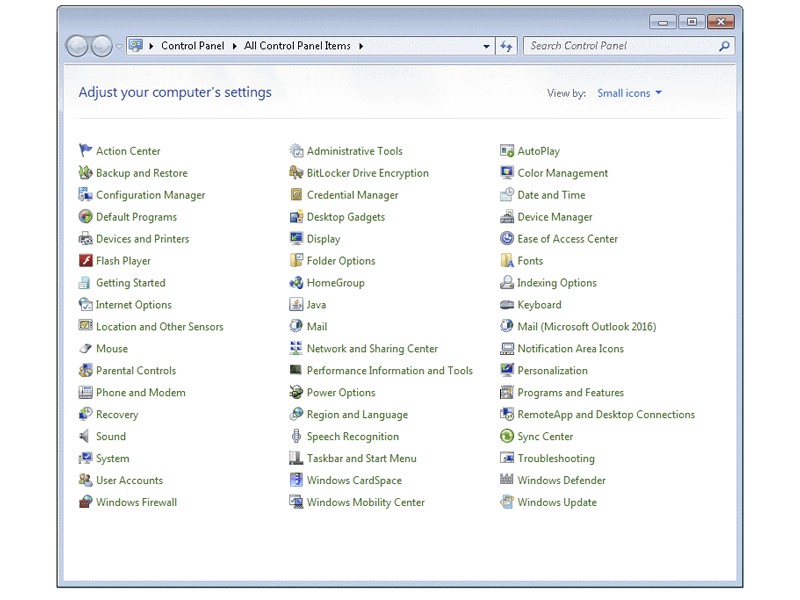Open the RemoteApp and Desktop Connections link
Image resolution: width=800 pixels, height=600 pixels.
tap(606, 414)
